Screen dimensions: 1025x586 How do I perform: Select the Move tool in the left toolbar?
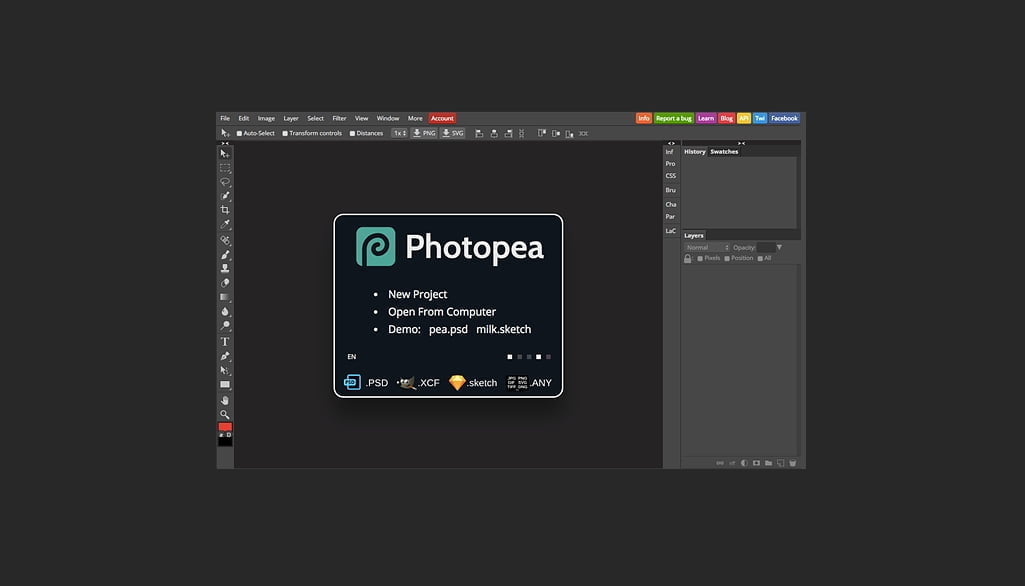(225, 154)
